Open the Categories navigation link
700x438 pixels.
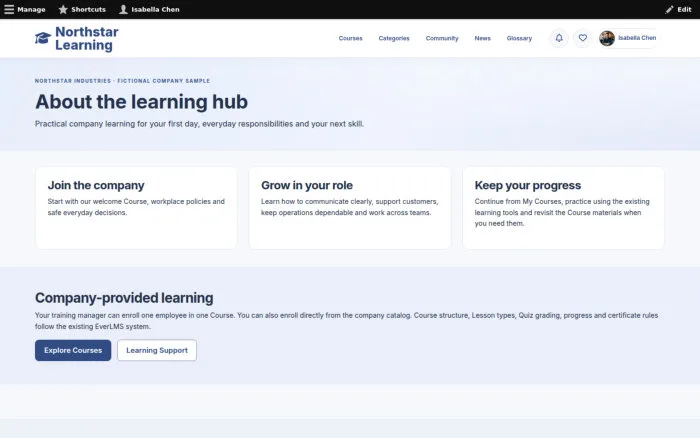(x=394, y=38)
